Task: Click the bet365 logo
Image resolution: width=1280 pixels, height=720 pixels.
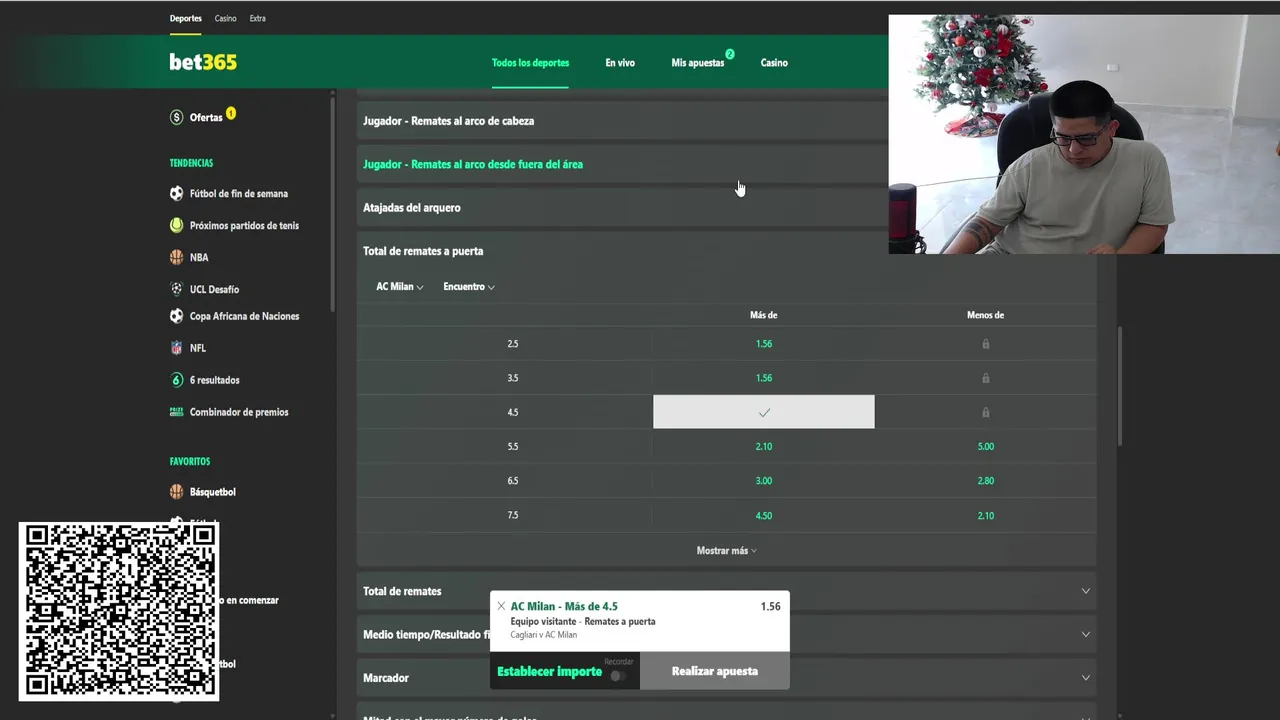Action: click(203, 62)
